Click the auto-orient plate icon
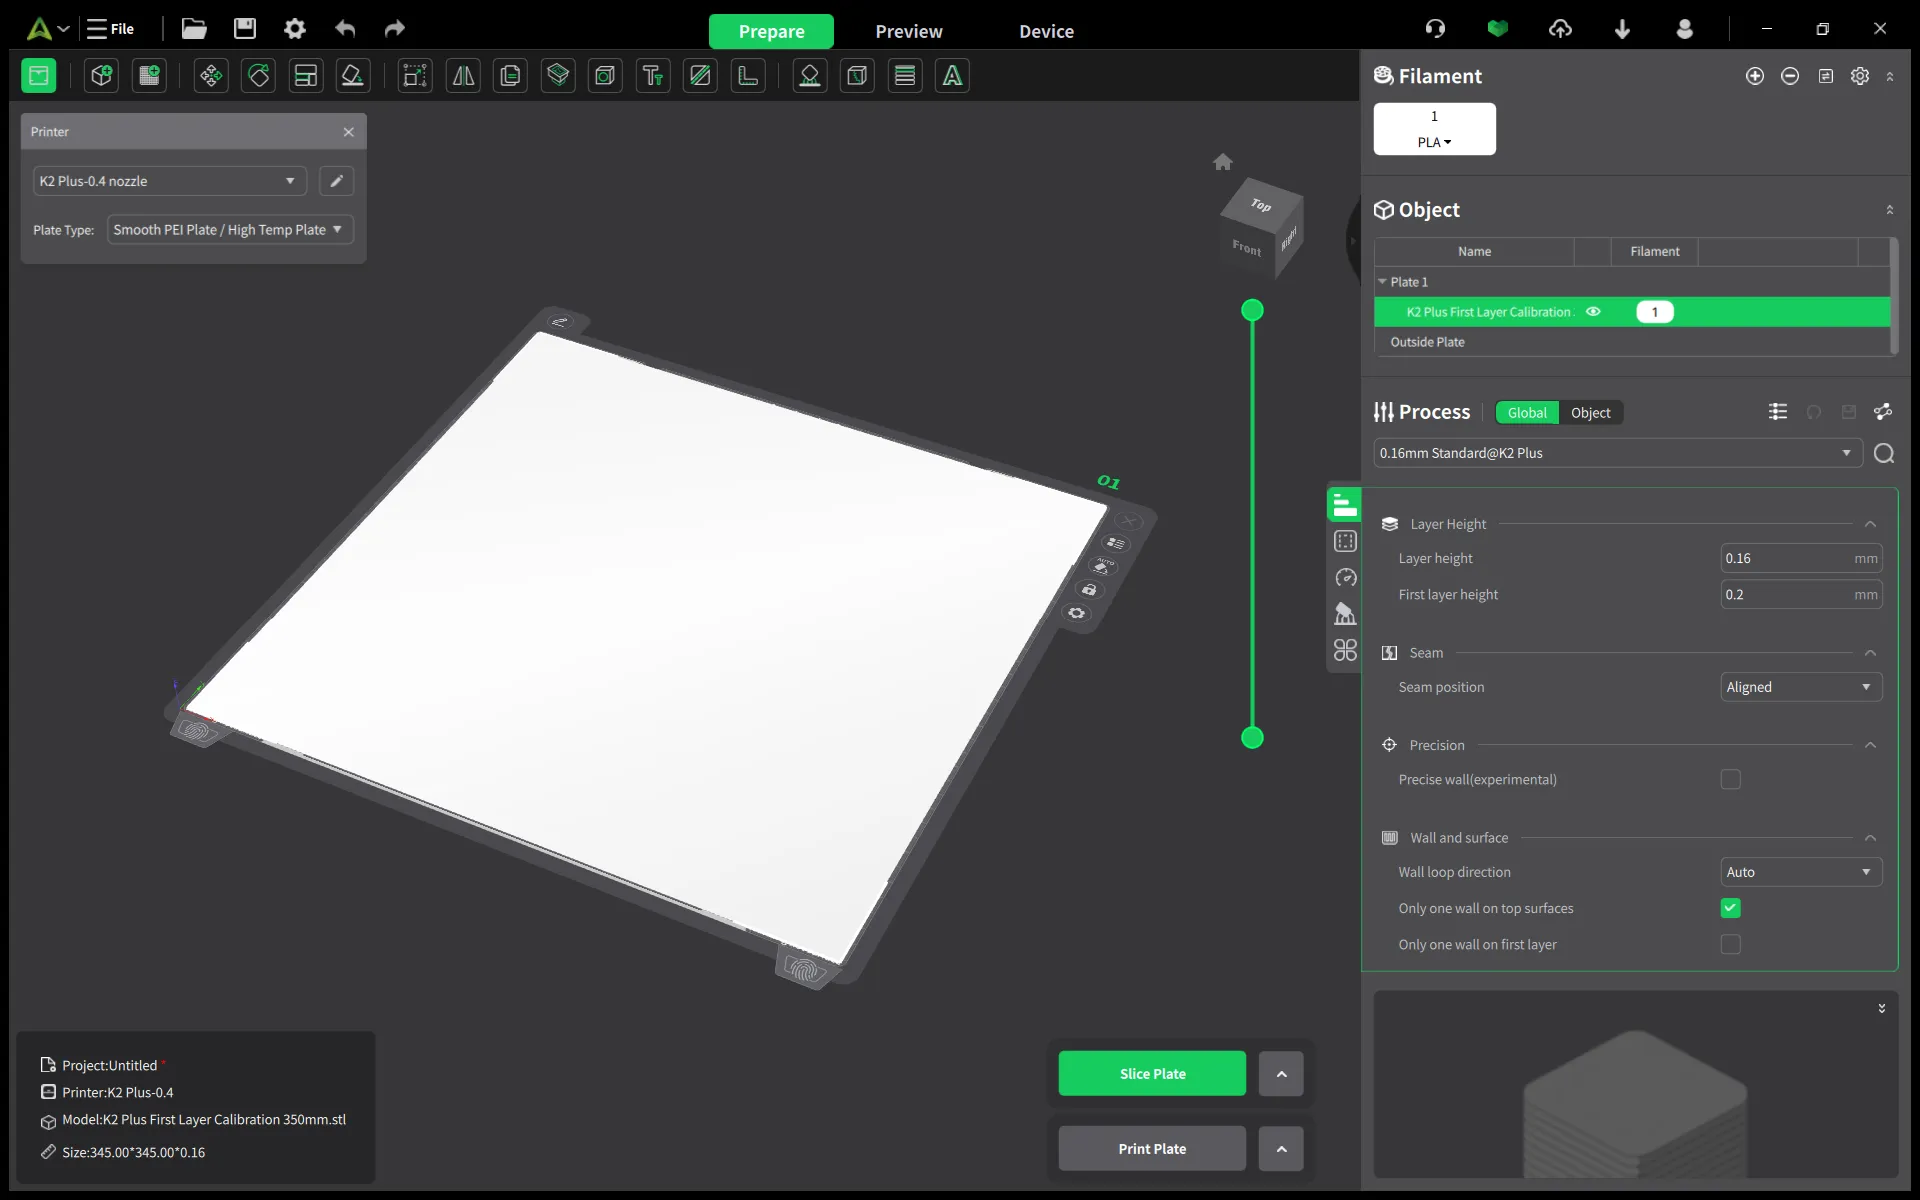This screenshot has height=1200, width=1920. tap(1102, 566)
